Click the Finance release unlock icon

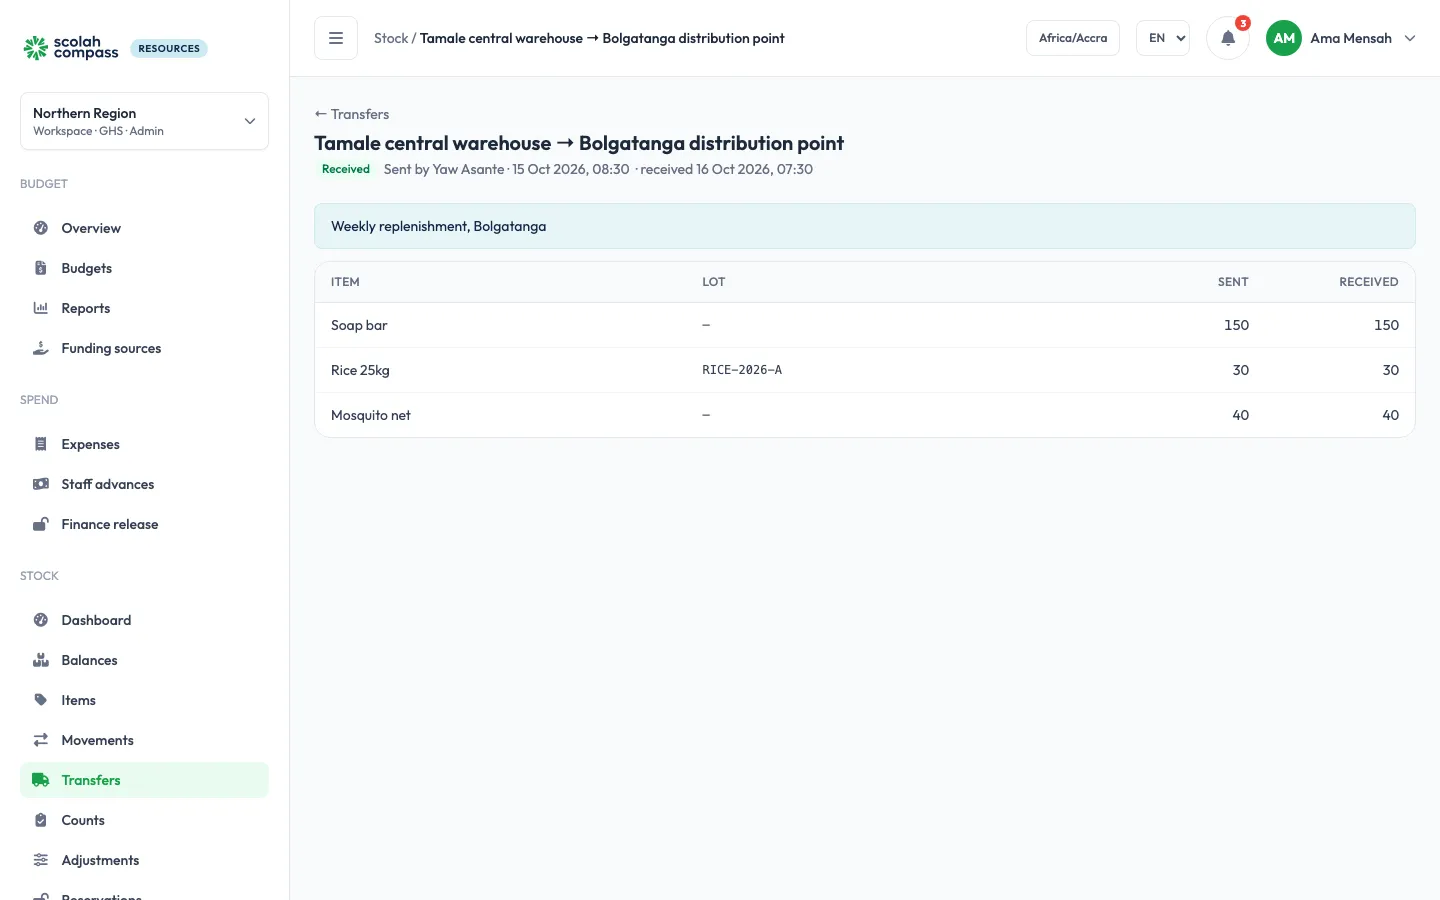pyautogui.click(x=41, y=524)
